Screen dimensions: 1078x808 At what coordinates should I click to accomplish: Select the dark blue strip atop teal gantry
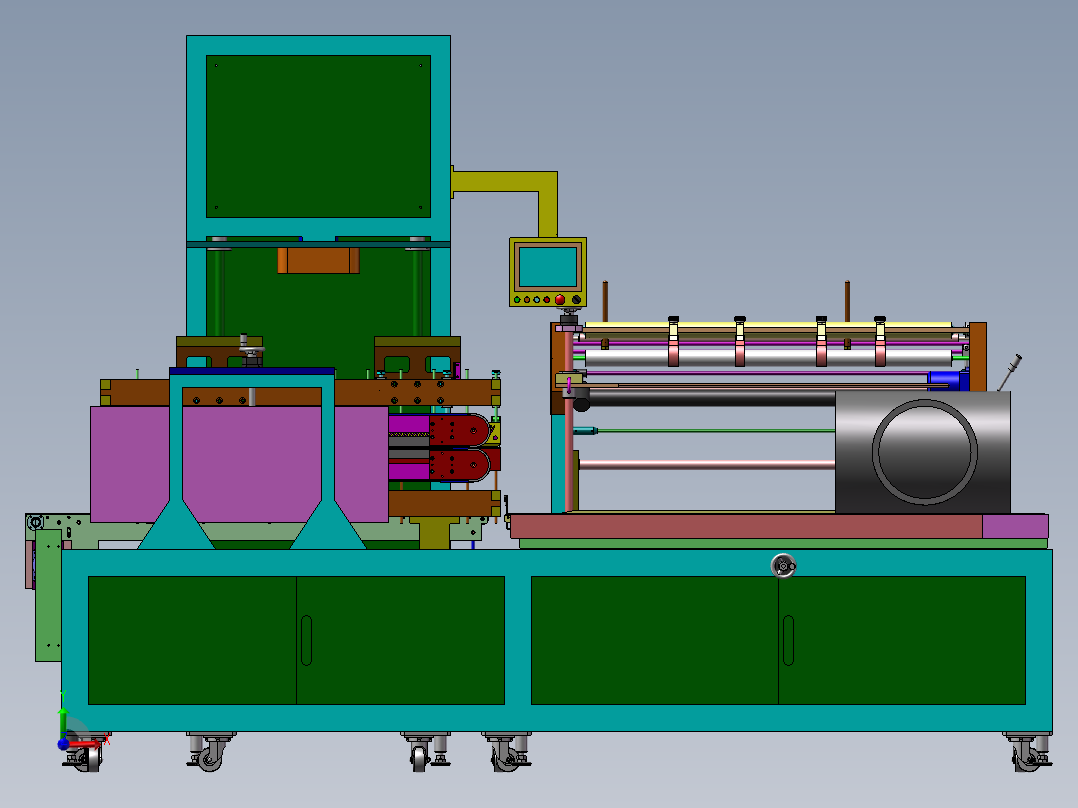[252, 371]
